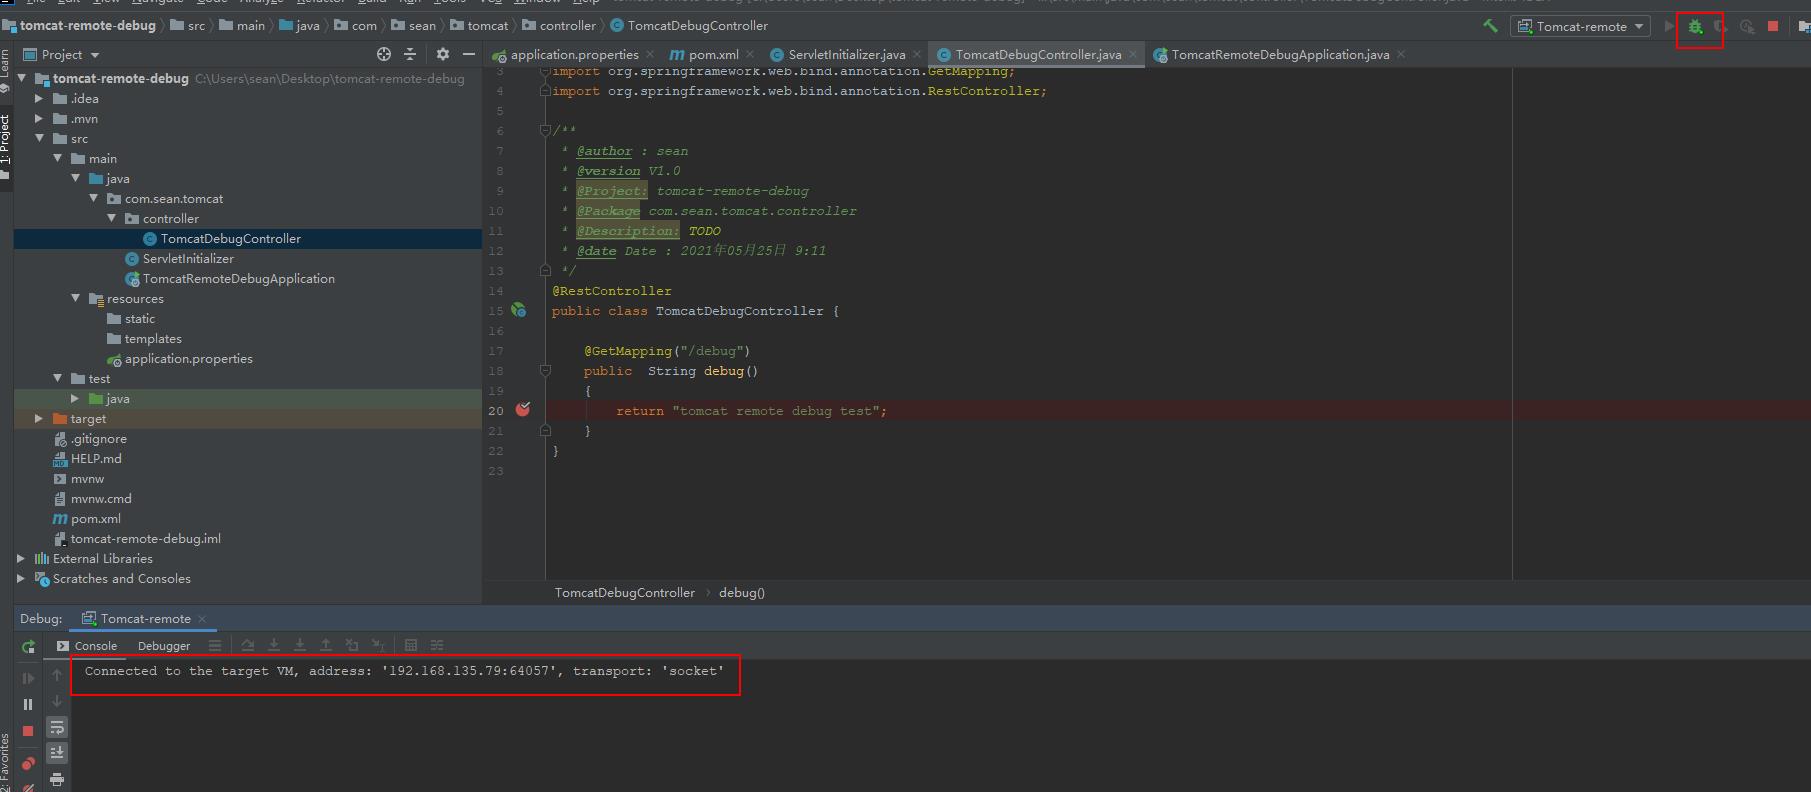Image resolution: width=1811 pixels, height=792 pixels.
Task: Open Project panel settings gear
Action: coord(443,54)
